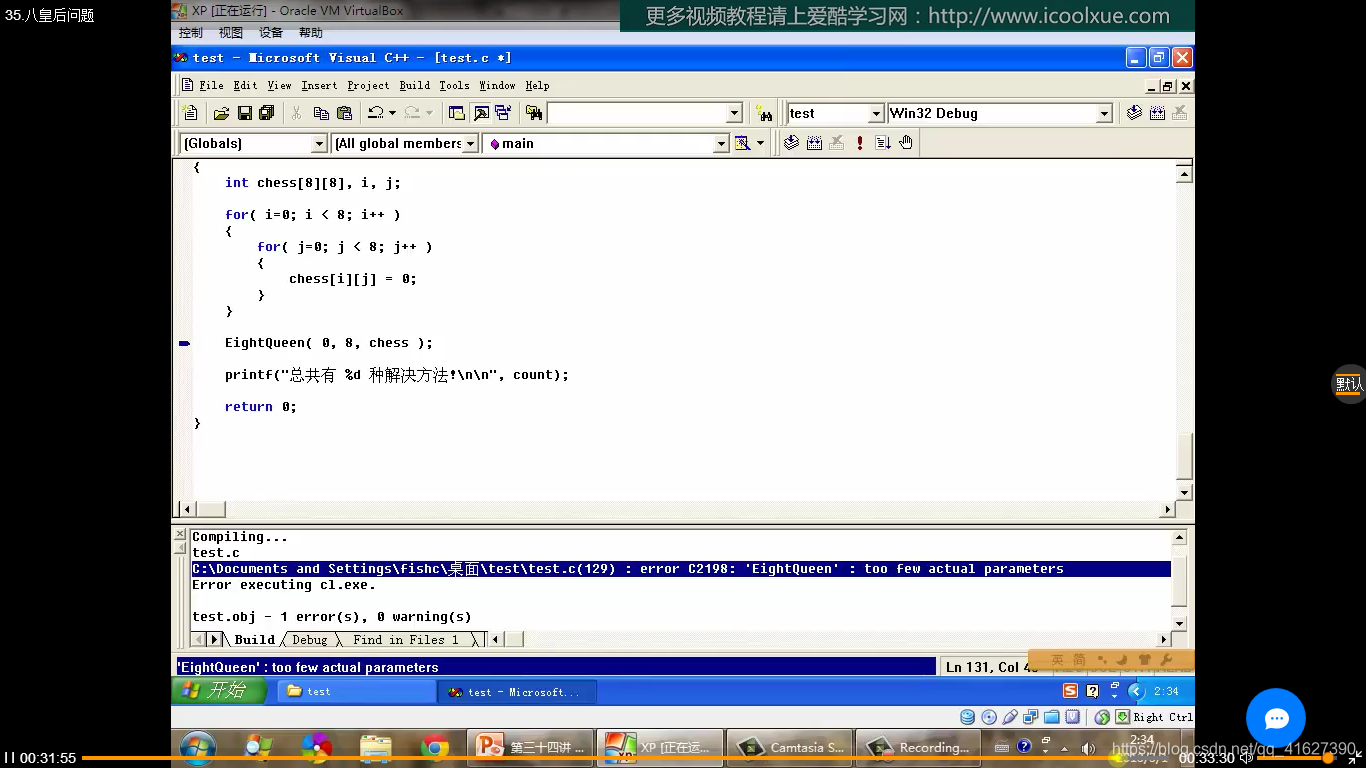The image size is (1366, 768).
Task: Open the Undo history dropdown arrow
Action: tap(392, 113)
